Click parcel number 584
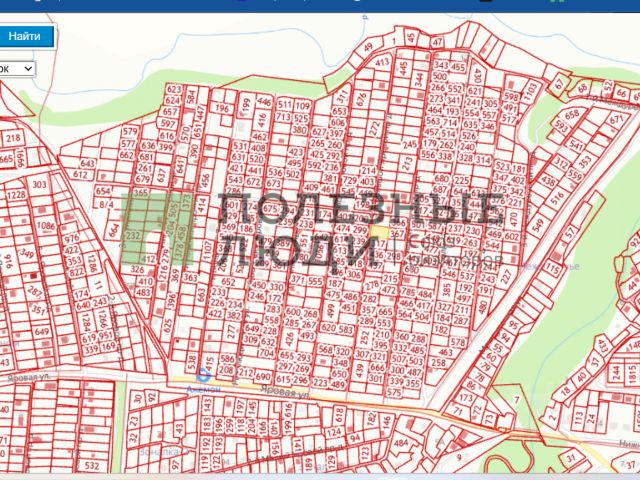This screenshot has width=640, height=480. pyautogui.click(x=191, y=98)
